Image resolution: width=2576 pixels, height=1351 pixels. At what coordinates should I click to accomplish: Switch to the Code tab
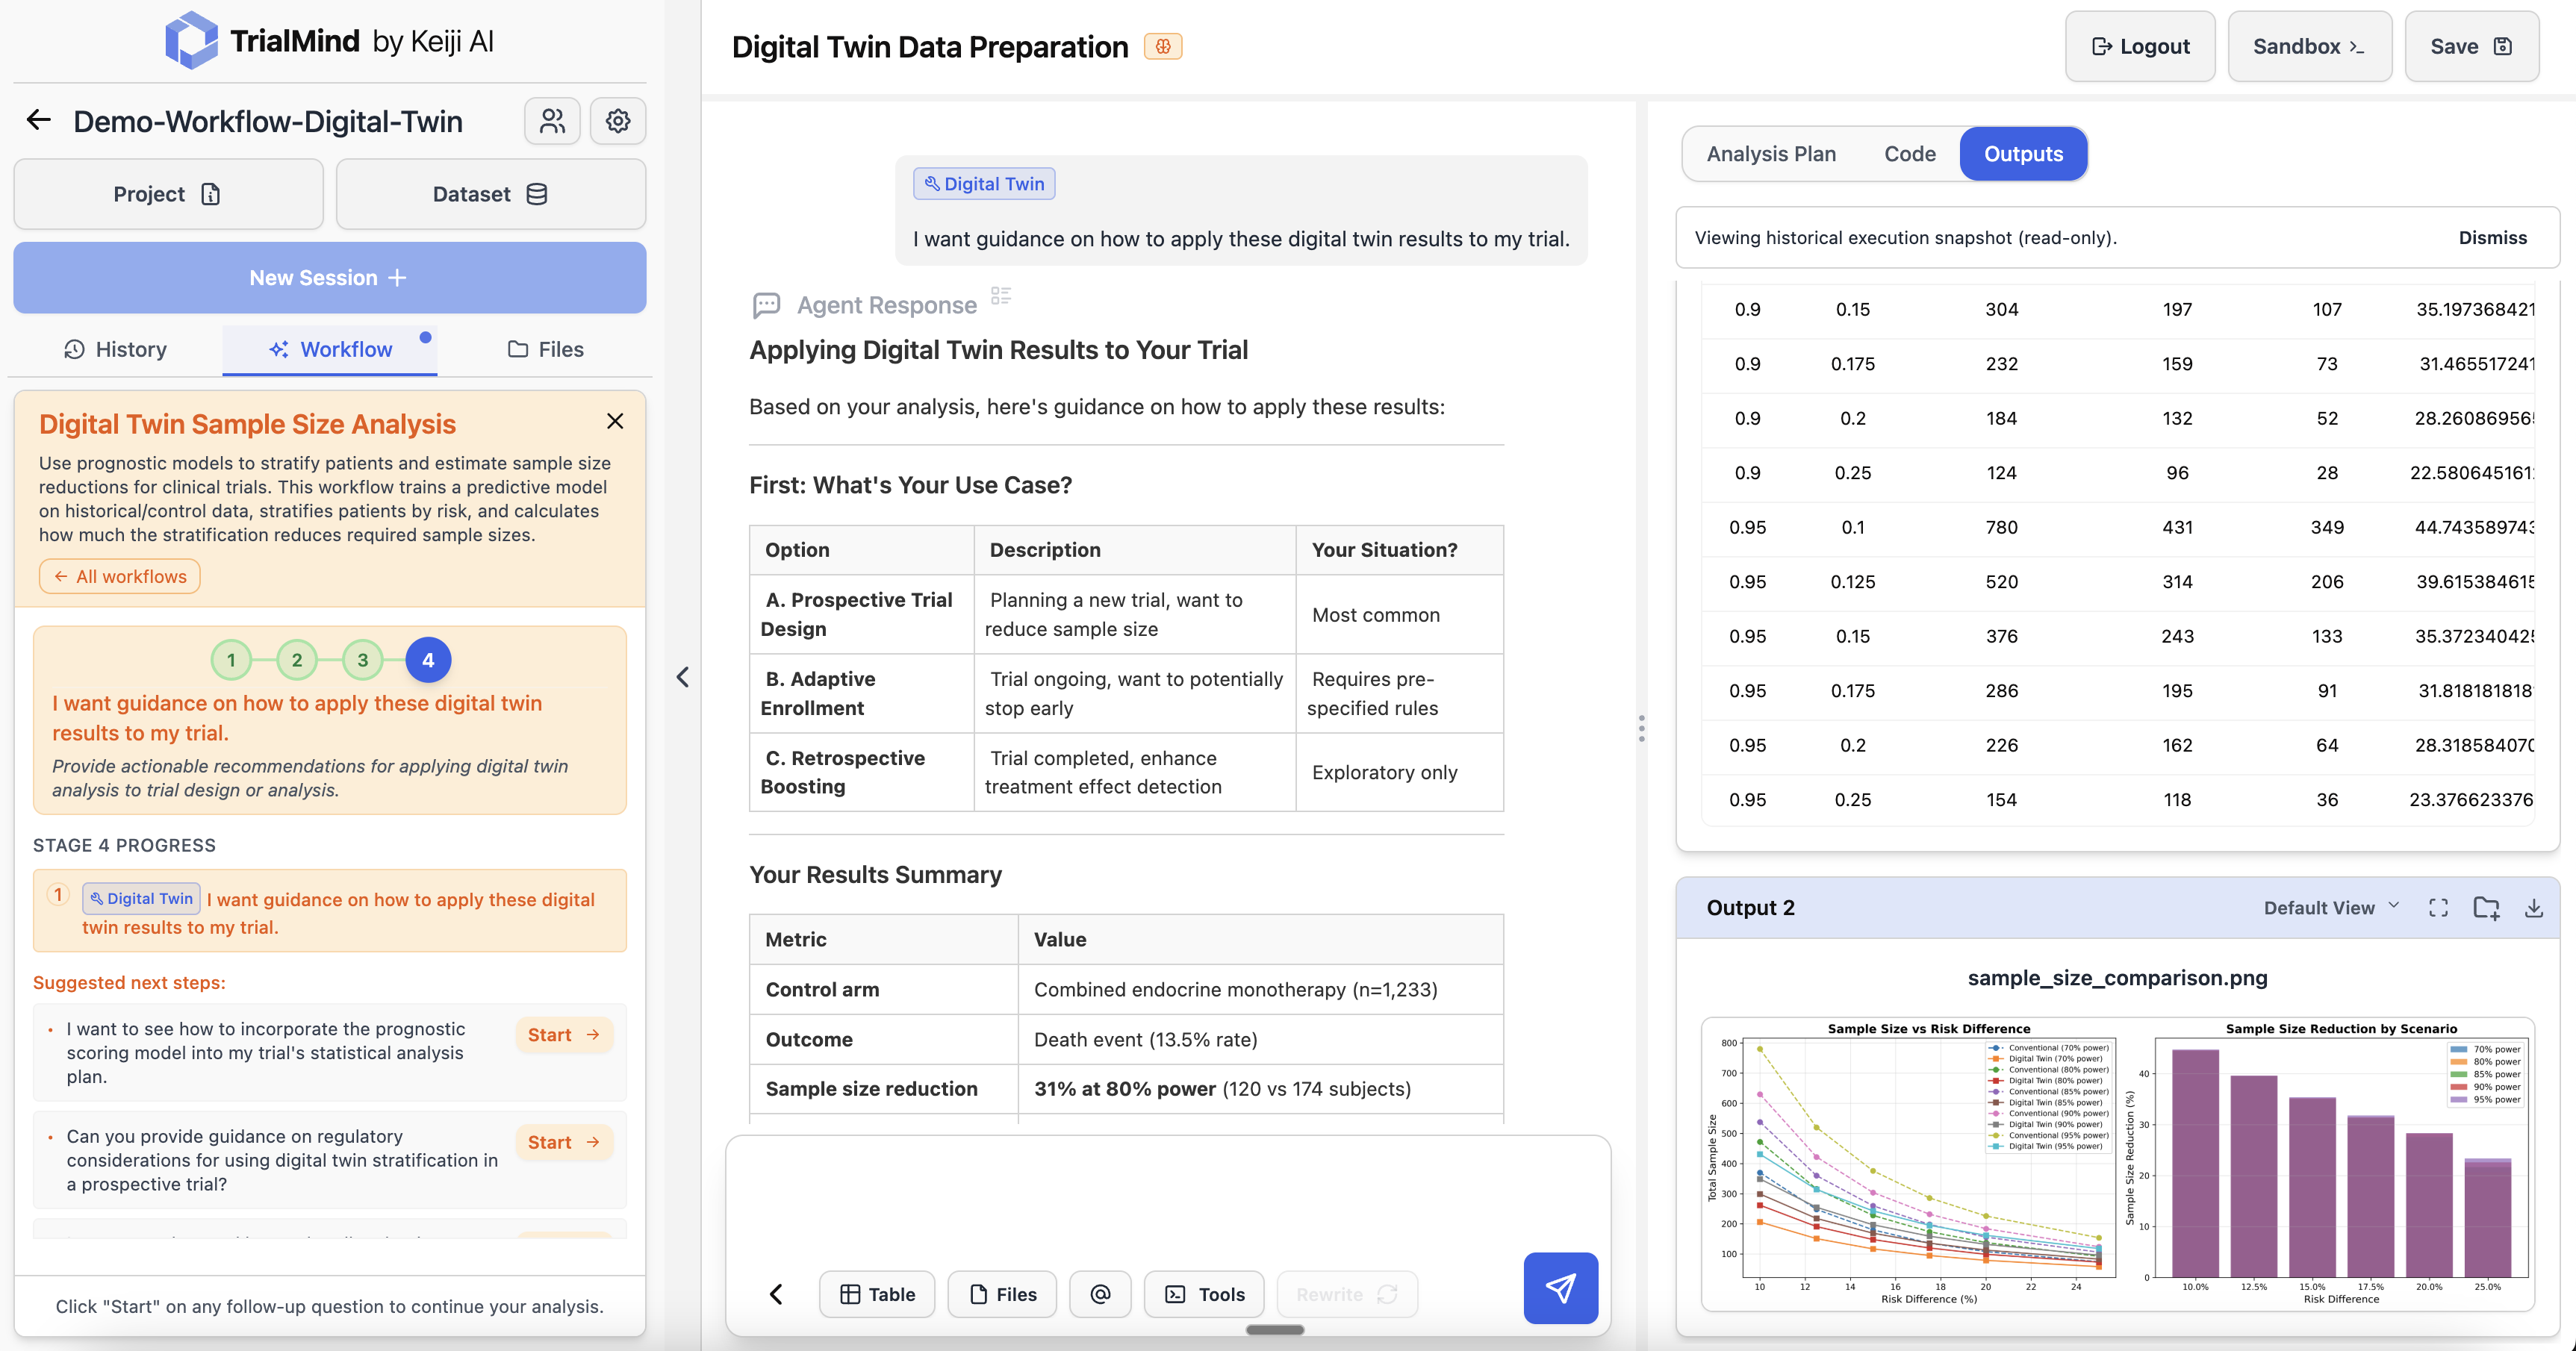(x=1909, y=153)
